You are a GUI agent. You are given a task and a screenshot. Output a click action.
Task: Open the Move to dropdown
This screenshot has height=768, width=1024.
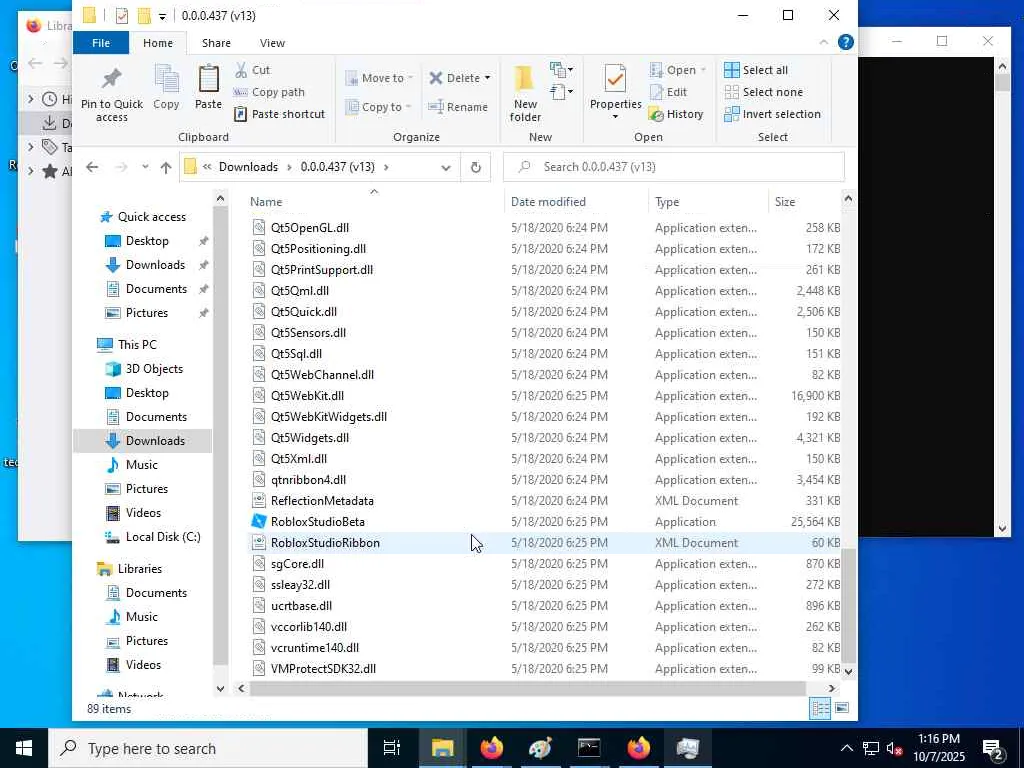point(379,78)
